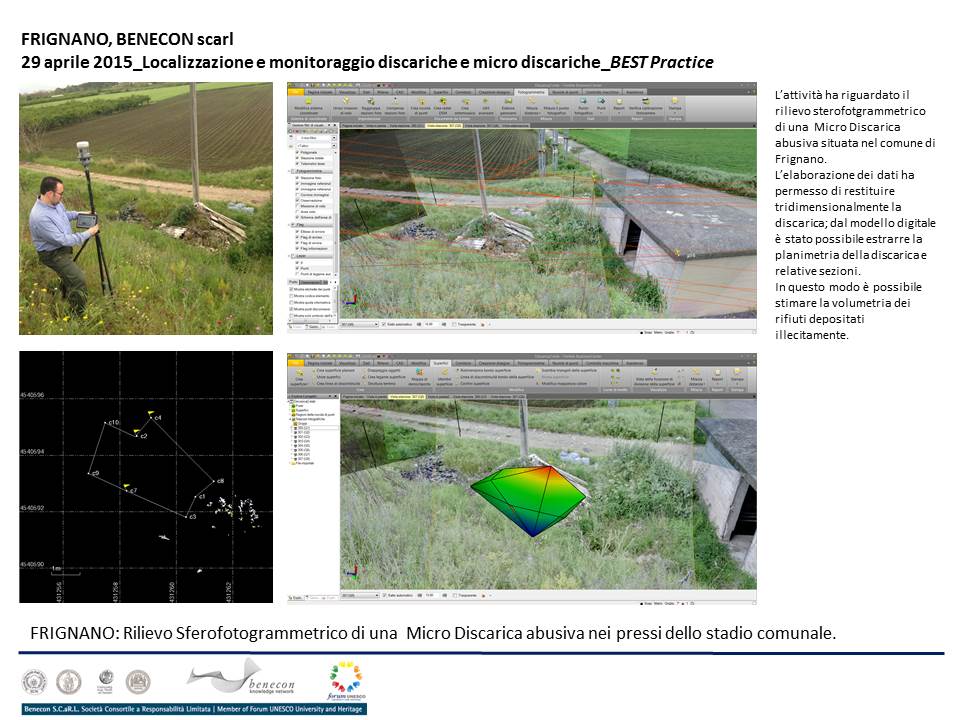Screen dimensions: 960x720
Task: Collapse the Layer group in filter panel
Action: (x=291, y=255)
